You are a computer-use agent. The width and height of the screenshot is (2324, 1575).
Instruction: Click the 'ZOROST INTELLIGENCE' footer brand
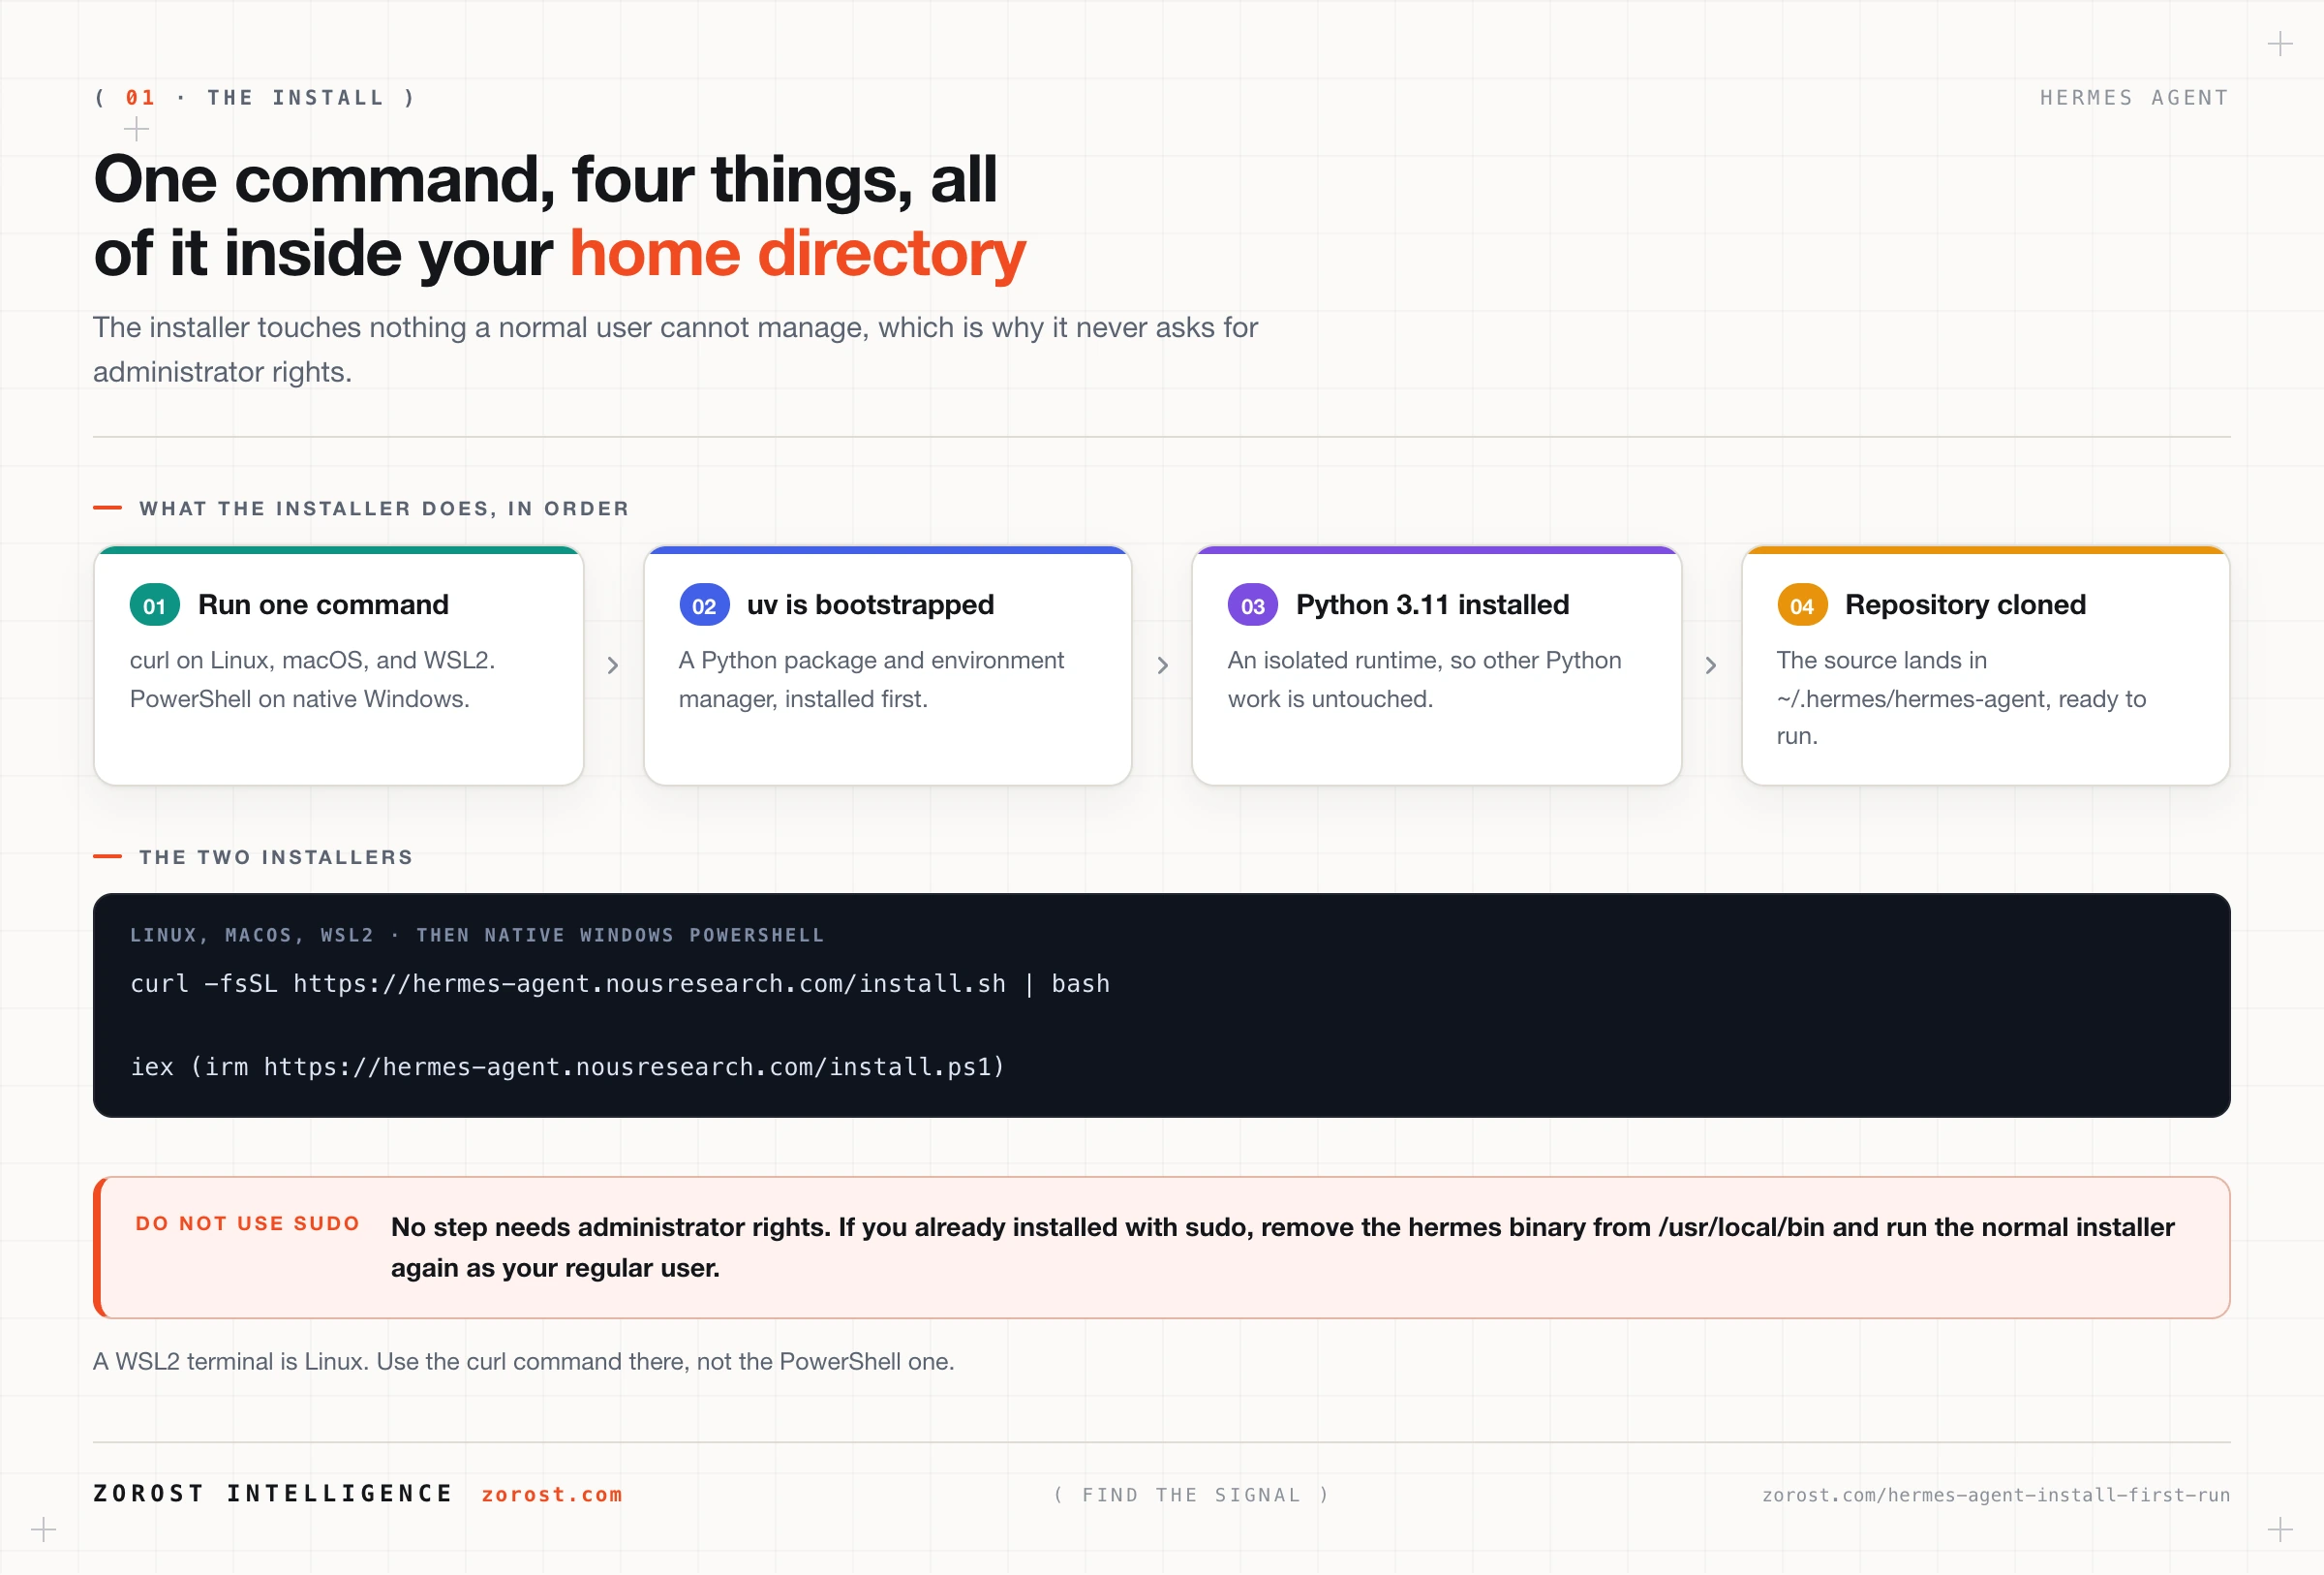(273, 1494)
